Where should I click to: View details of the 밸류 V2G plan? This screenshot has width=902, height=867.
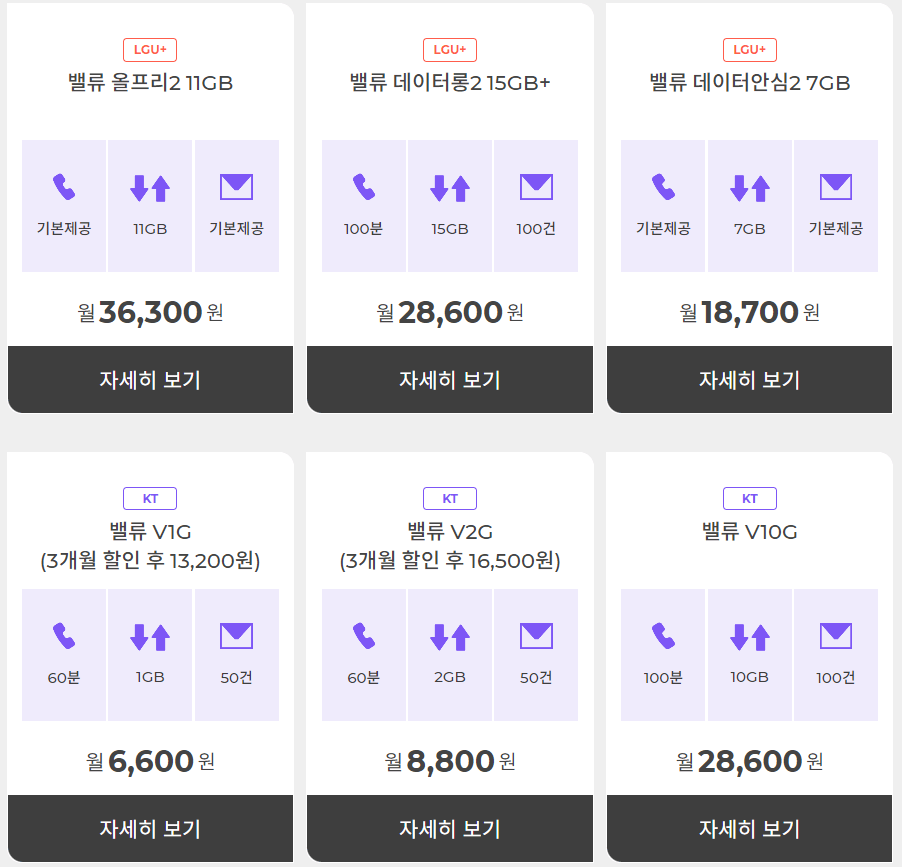[449, 829]
